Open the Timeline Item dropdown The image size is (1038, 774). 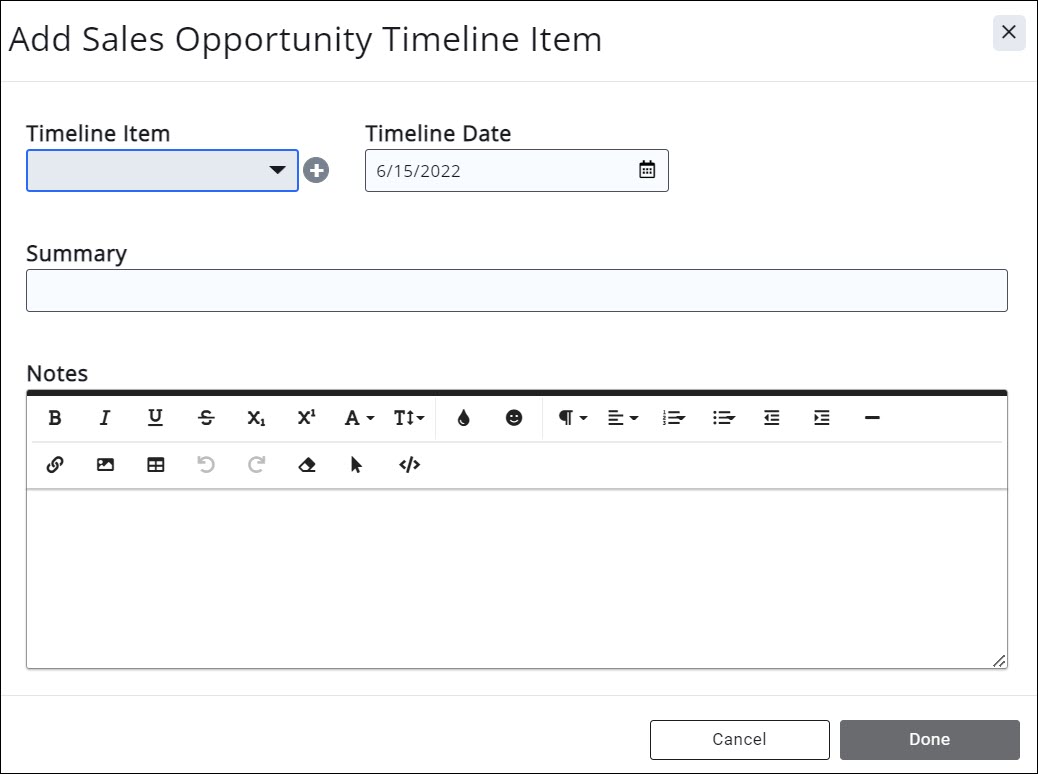[x=162, y=171]
